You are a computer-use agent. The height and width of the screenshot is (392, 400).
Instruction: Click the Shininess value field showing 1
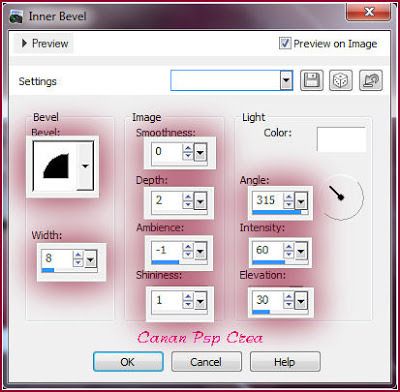click(x=167, y=300)
